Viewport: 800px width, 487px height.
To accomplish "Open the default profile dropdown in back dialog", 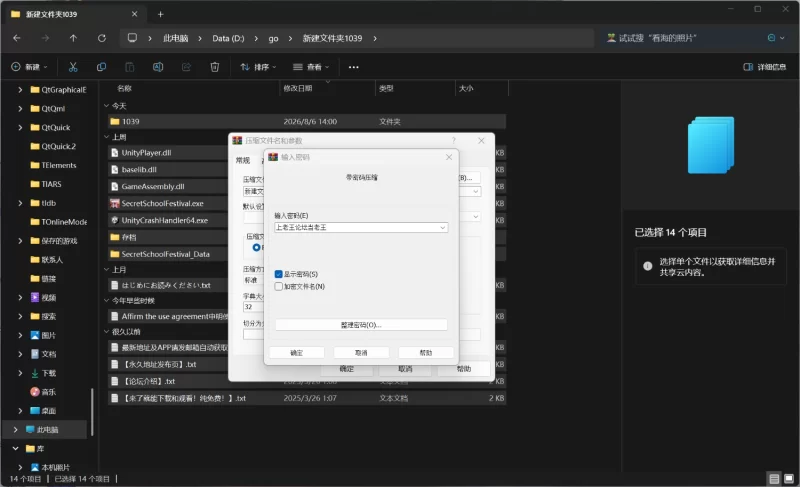I will point(476,217).
